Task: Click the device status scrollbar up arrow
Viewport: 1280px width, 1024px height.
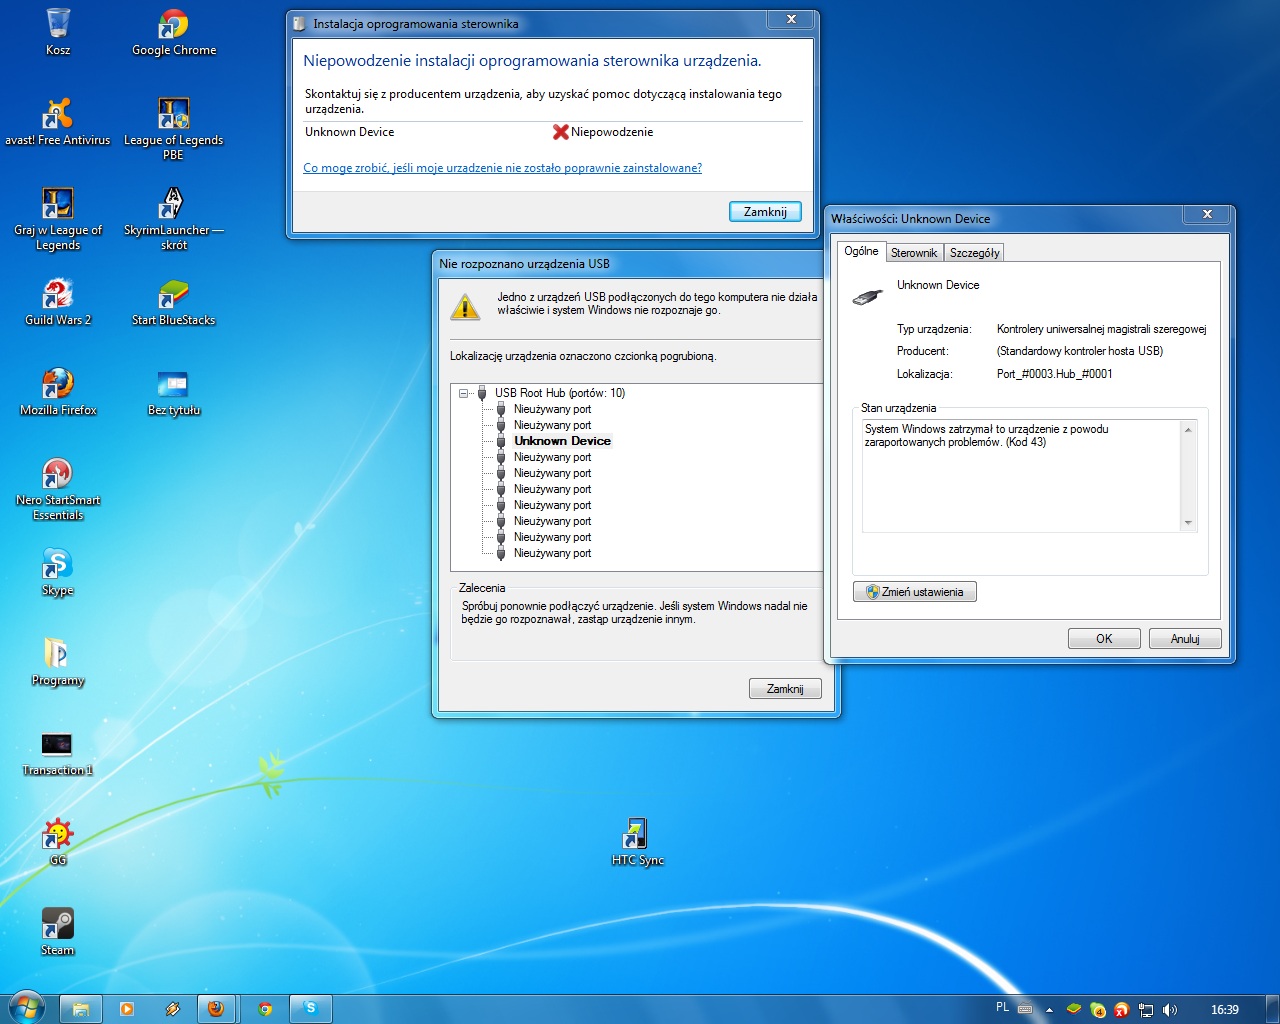Action: [1188, 430]
